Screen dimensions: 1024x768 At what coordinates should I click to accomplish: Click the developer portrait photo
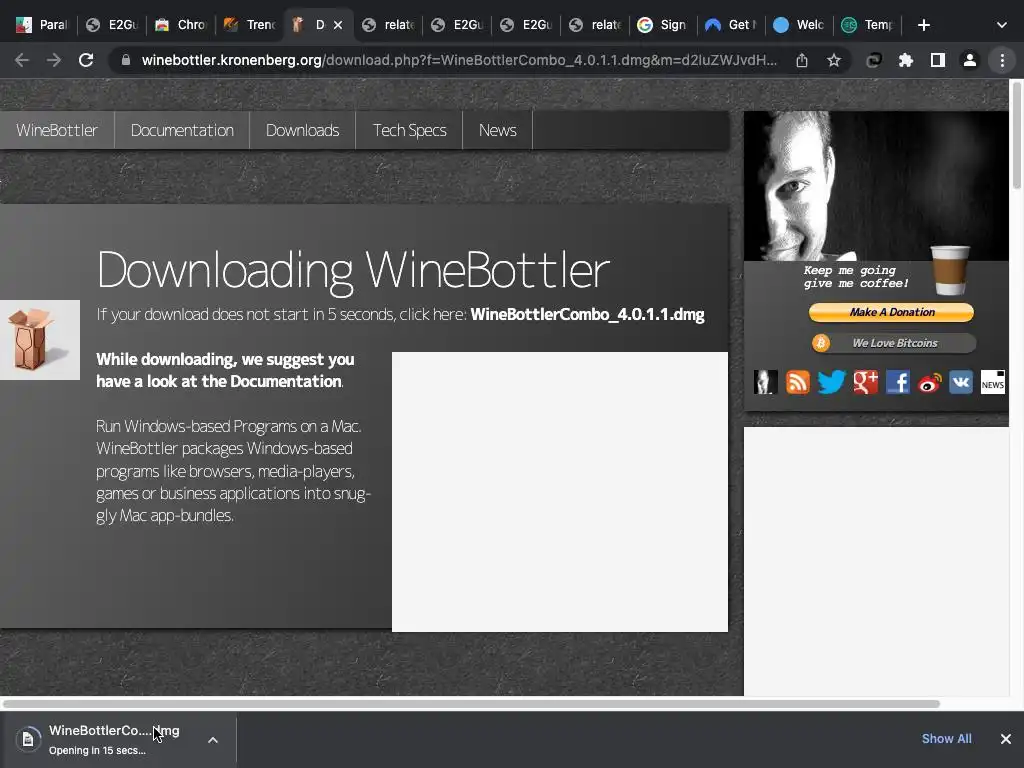click(876, 186)
